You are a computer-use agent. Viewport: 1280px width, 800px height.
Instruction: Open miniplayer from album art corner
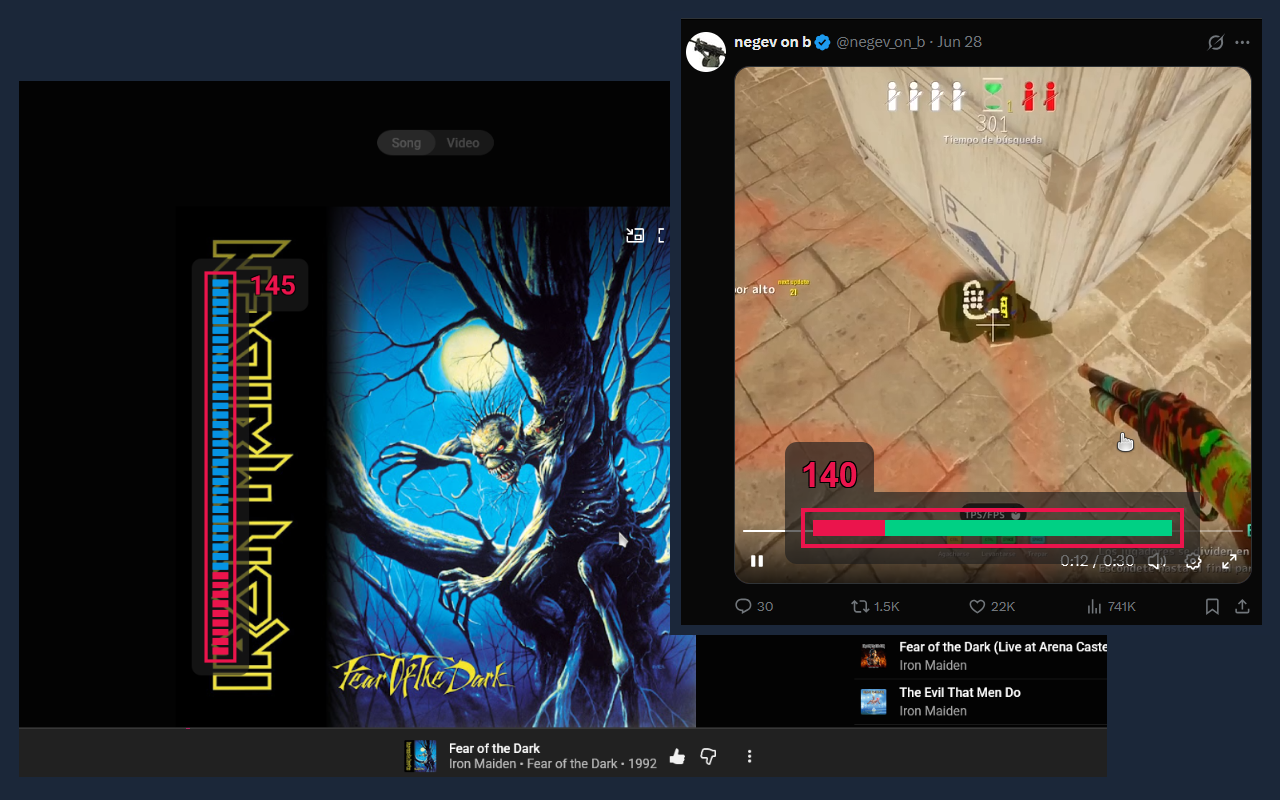(634, 236)
